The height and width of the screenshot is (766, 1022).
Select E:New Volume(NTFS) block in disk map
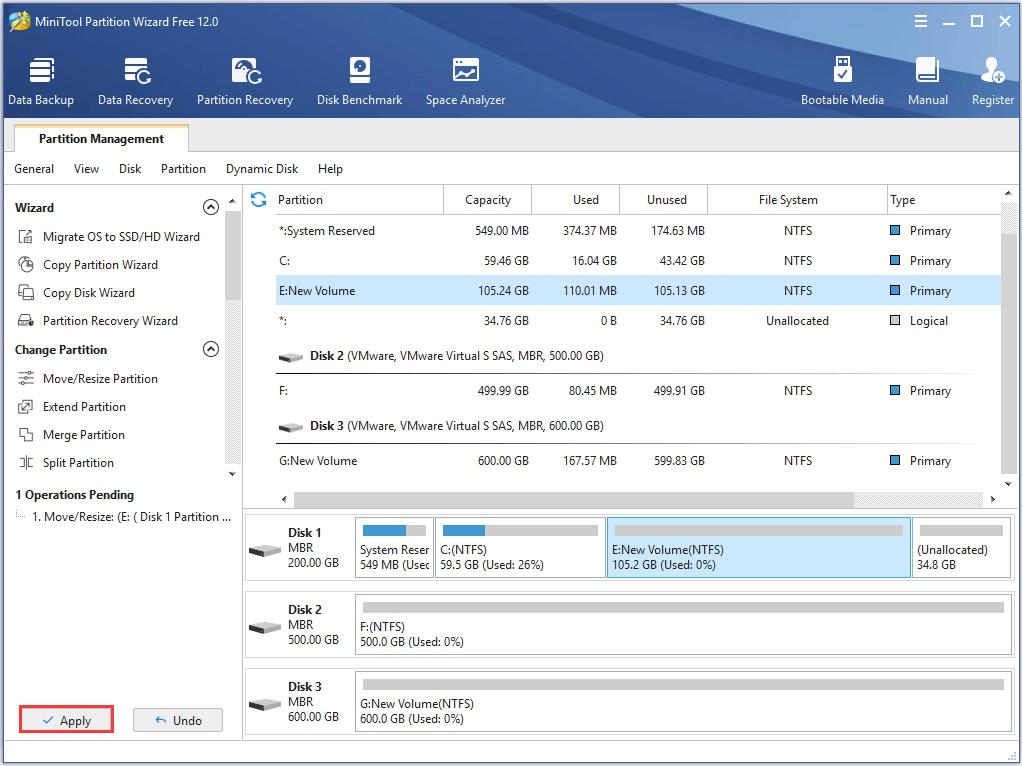pos(759,548)
